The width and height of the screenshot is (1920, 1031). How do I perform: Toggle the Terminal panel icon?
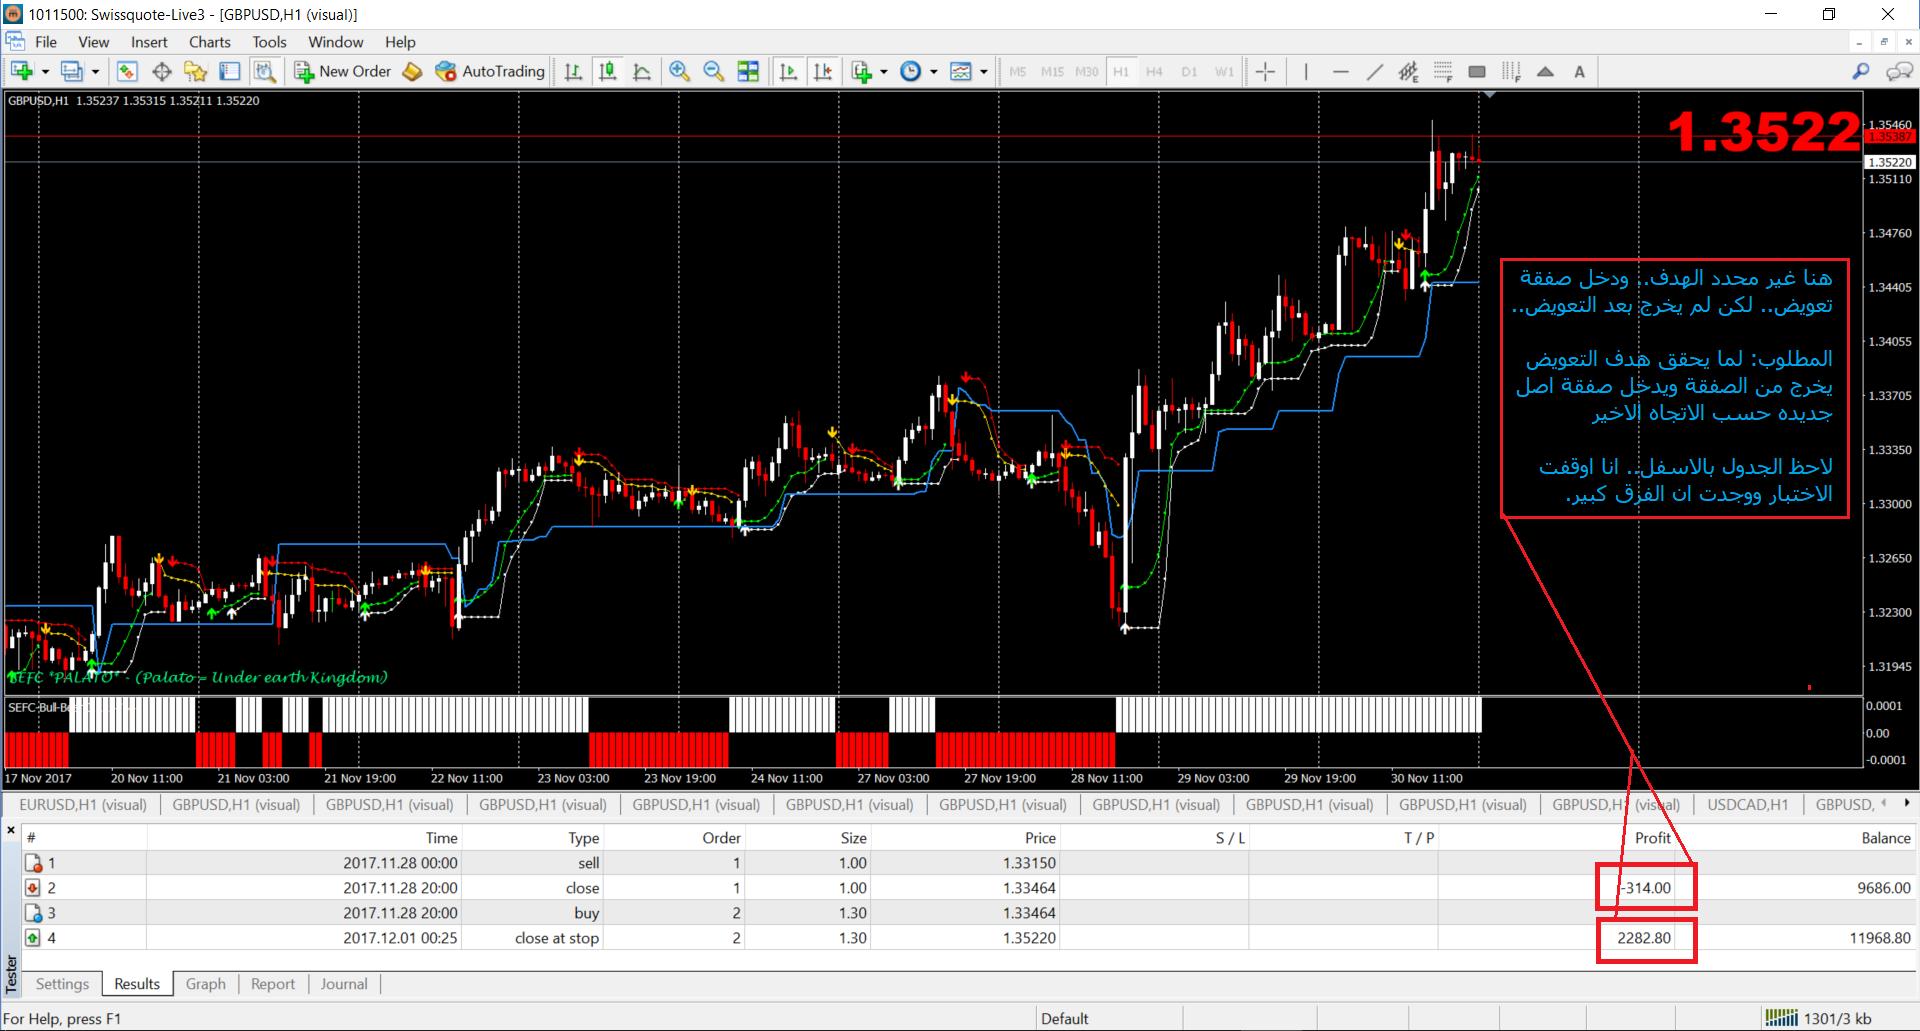(229, 71)
